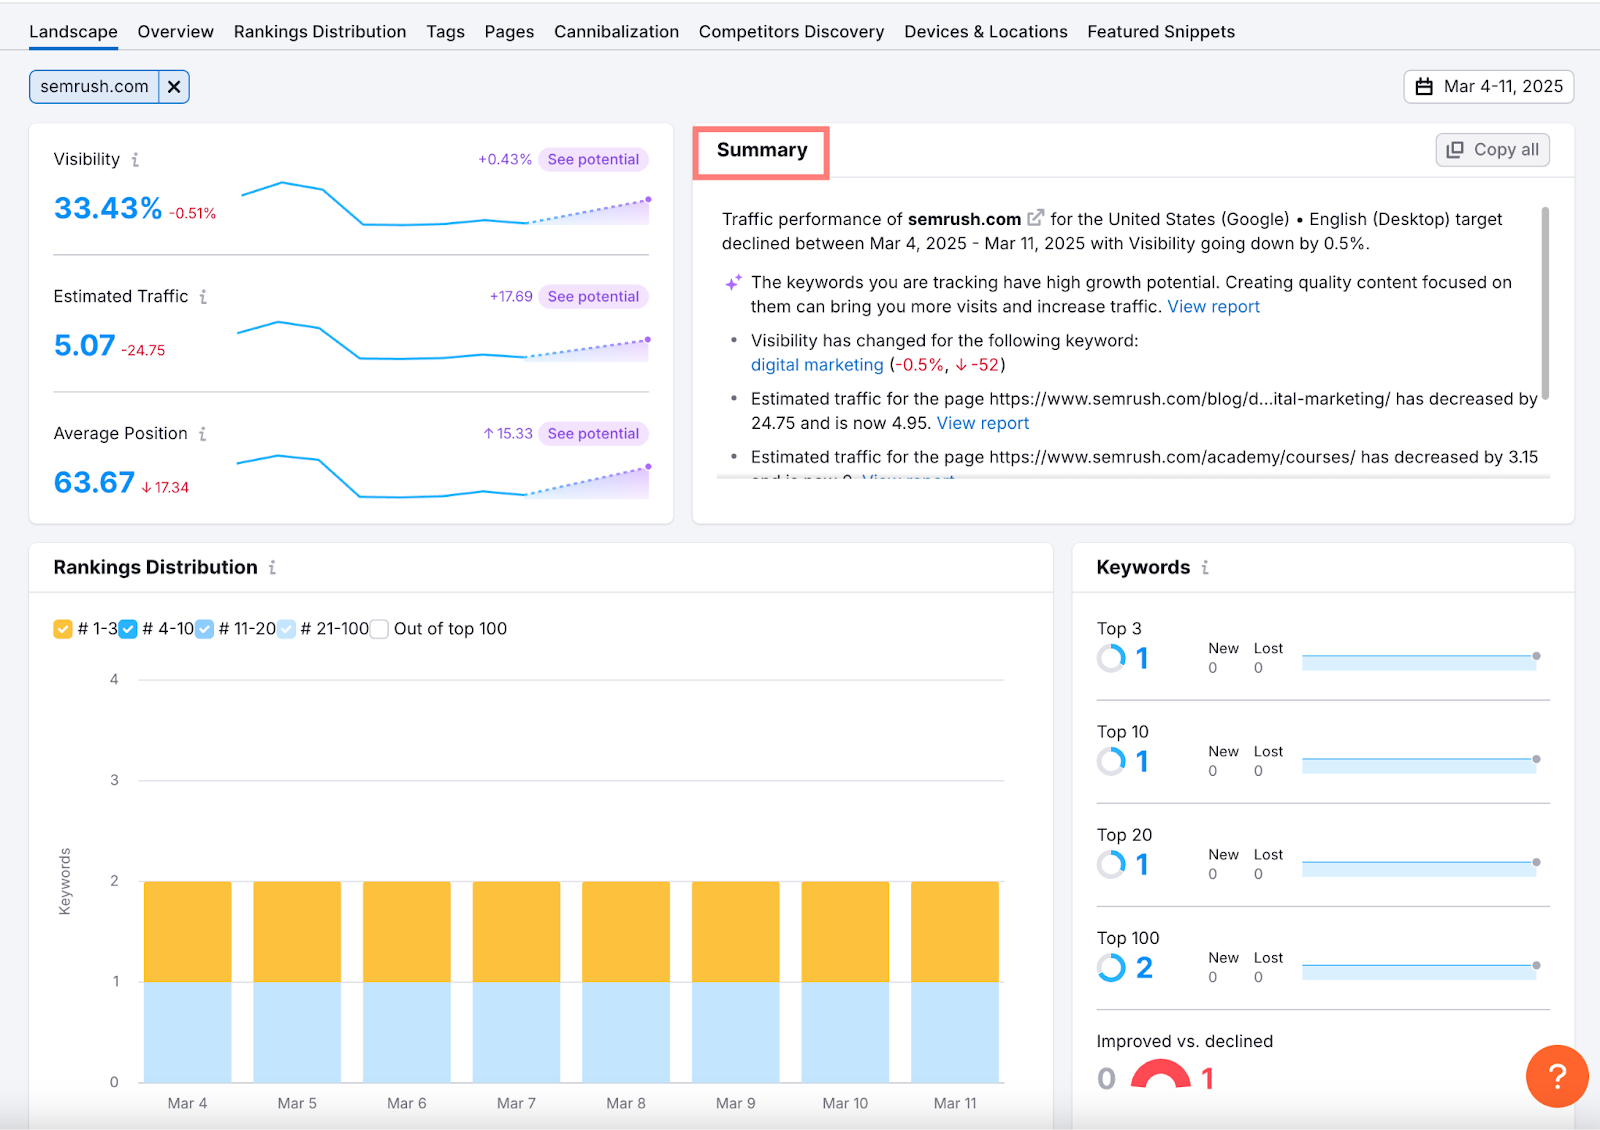Click the Visibility metric info icon
Viewport: 1600px width, 1130px height.
[x=136, y=159]
